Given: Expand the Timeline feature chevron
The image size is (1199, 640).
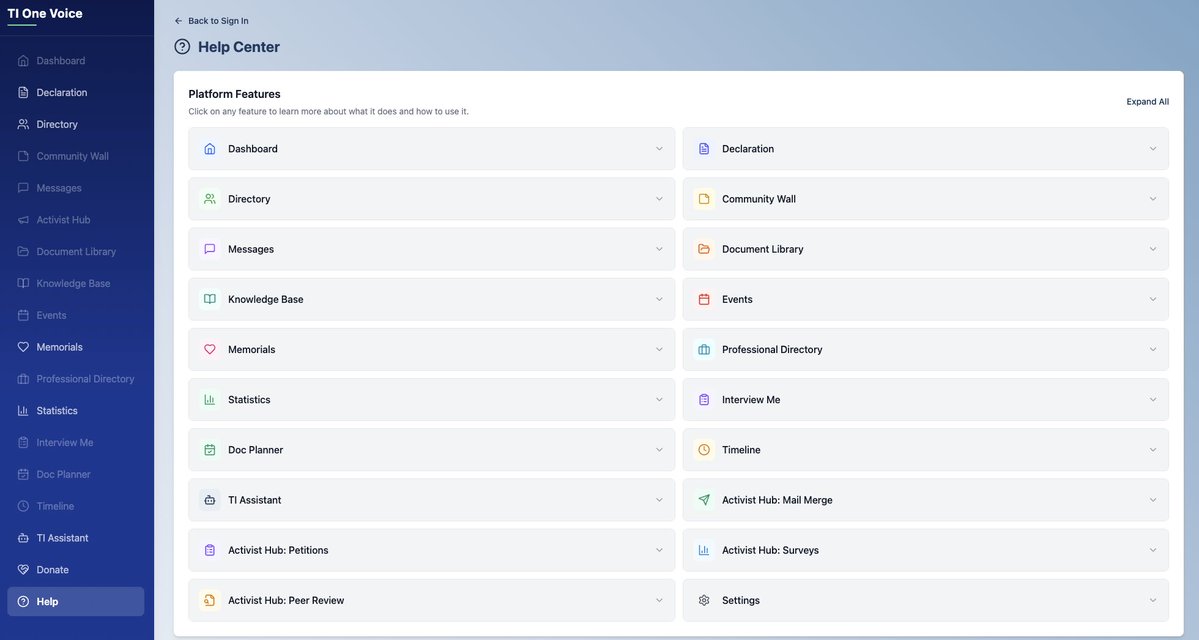Looking at the screenshot, I should pyautogui.click(x=1153, y=450).
